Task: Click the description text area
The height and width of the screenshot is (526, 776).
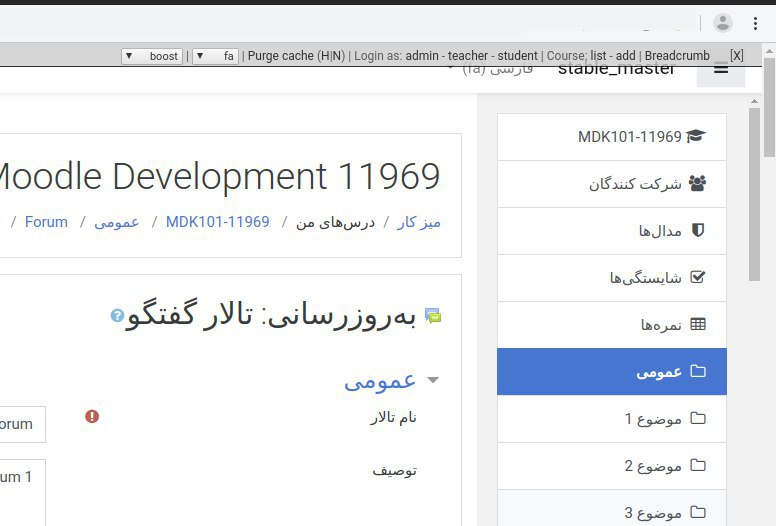Action: [x=23, y=492]
